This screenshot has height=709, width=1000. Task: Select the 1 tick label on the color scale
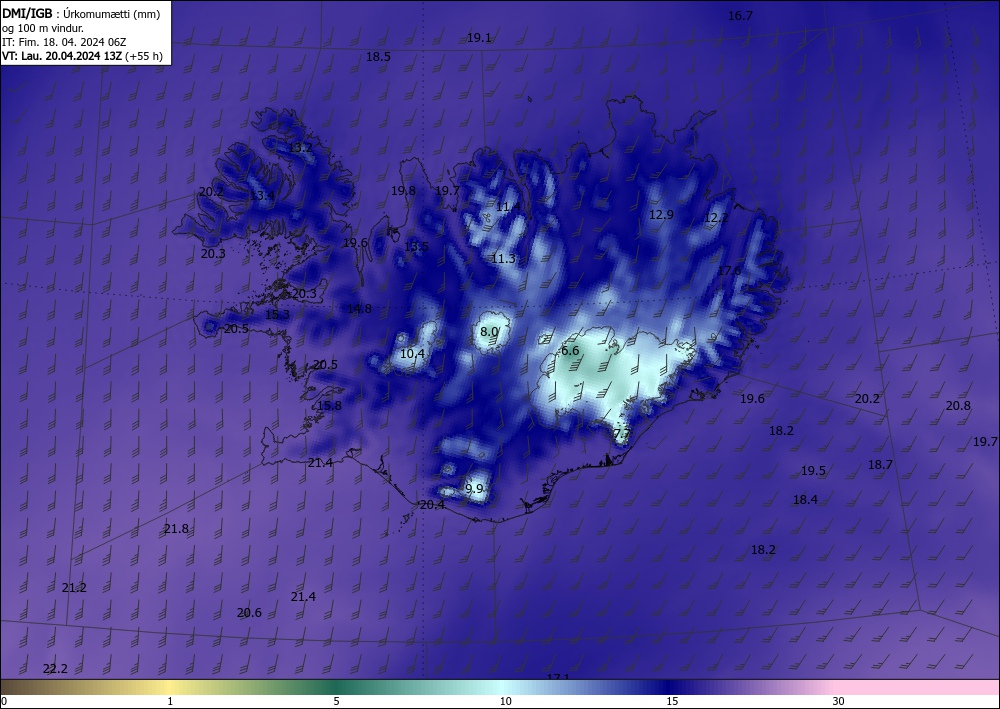pos(170,701)
